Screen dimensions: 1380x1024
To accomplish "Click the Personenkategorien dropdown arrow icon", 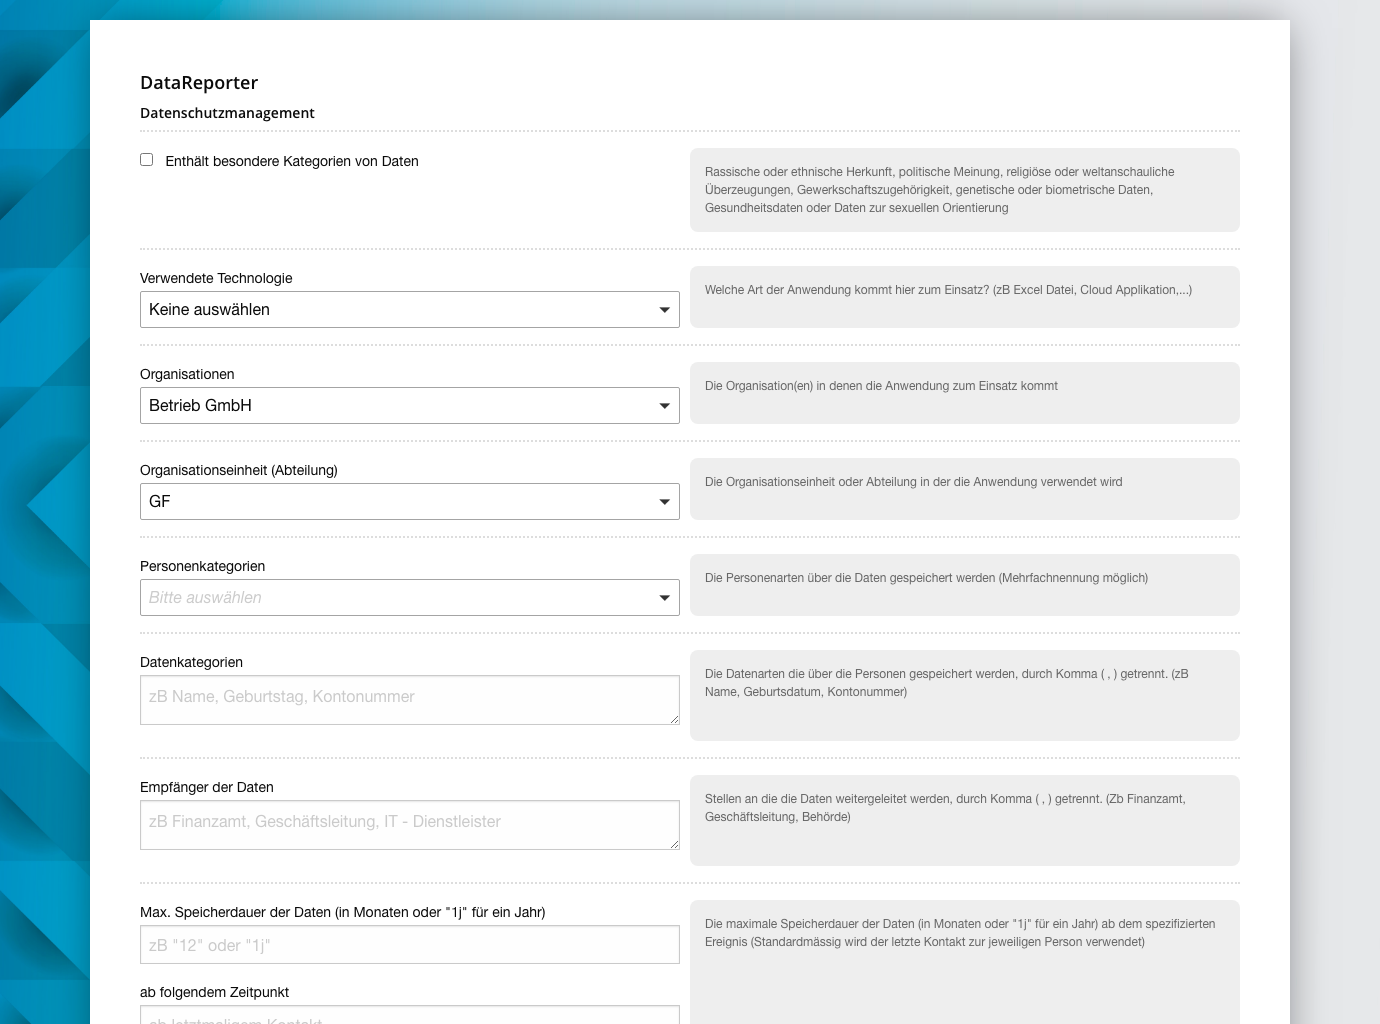I will tap(665, 597).
